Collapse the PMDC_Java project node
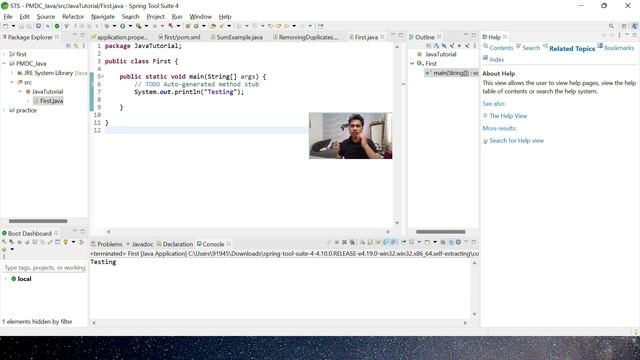Screen dimensions: 640x360 click(x=4, y=63)
